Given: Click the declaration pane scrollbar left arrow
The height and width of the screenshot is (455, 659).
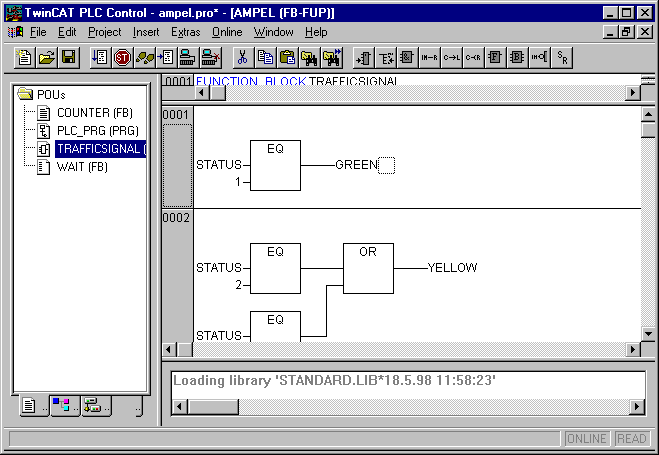Looking at the screenshot, I should click(x=202, y=92).
